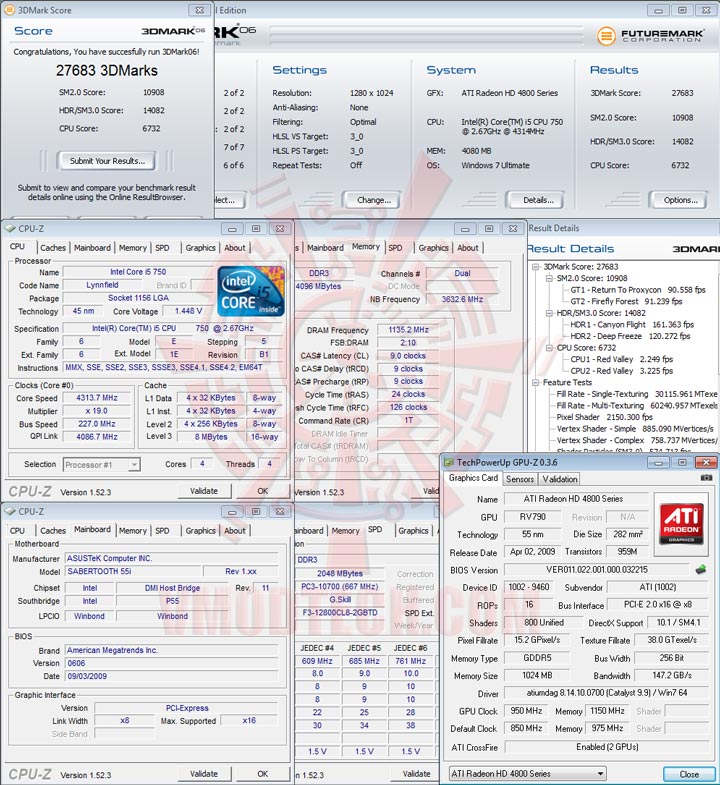Switch to Caches tab in top-left CPU-Z

click(x=53, y=248)
